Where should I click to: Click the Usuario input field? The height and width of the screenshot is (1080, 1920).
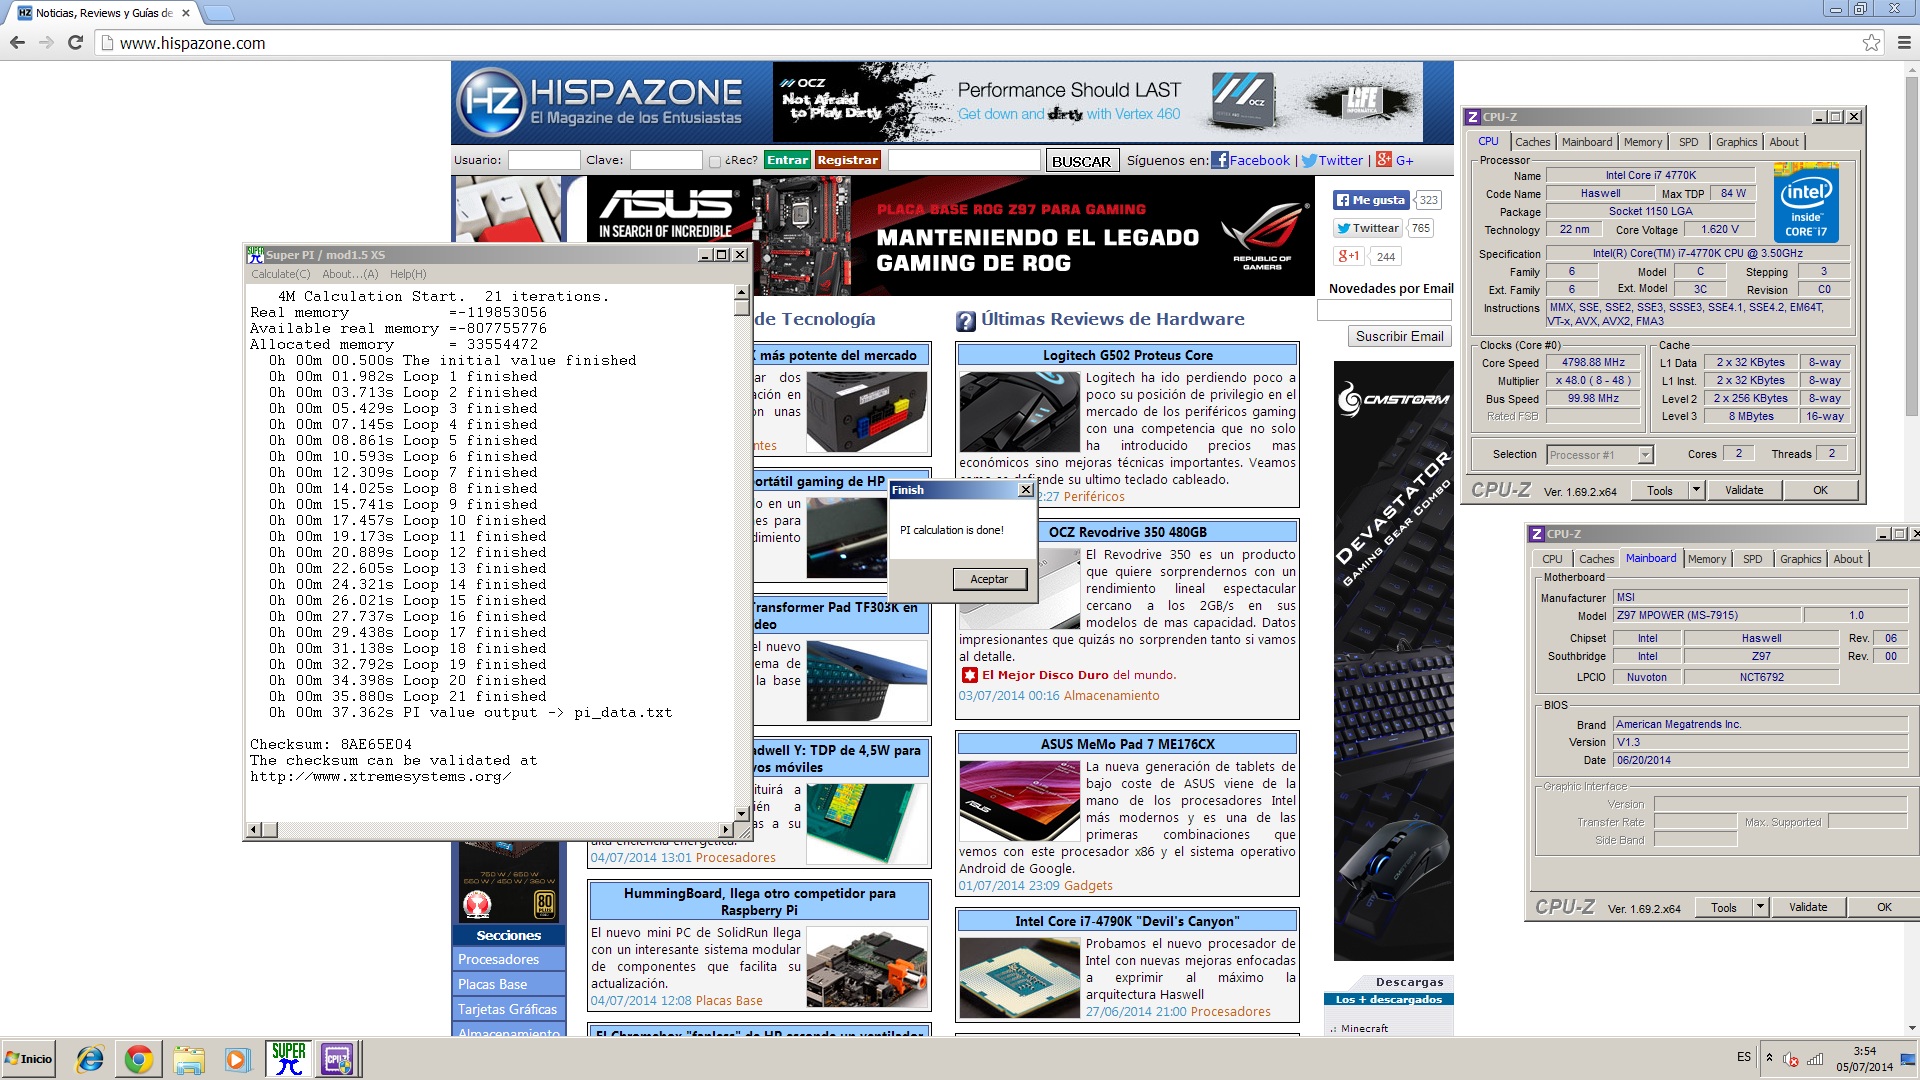[543, 160]
